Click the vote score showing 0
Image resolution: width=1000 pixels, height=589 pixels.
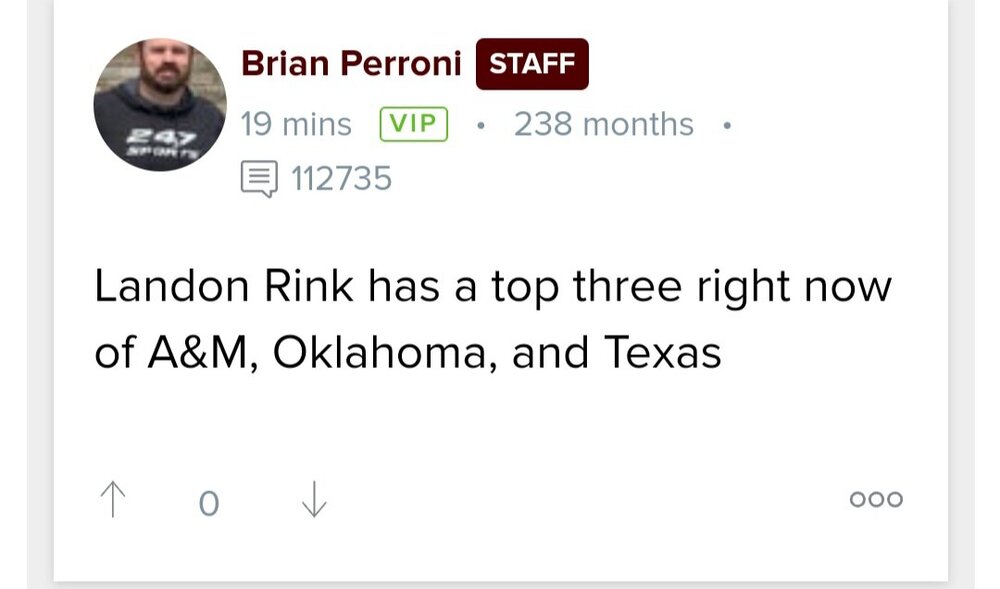pyautogui.click(x=208, y=502)
